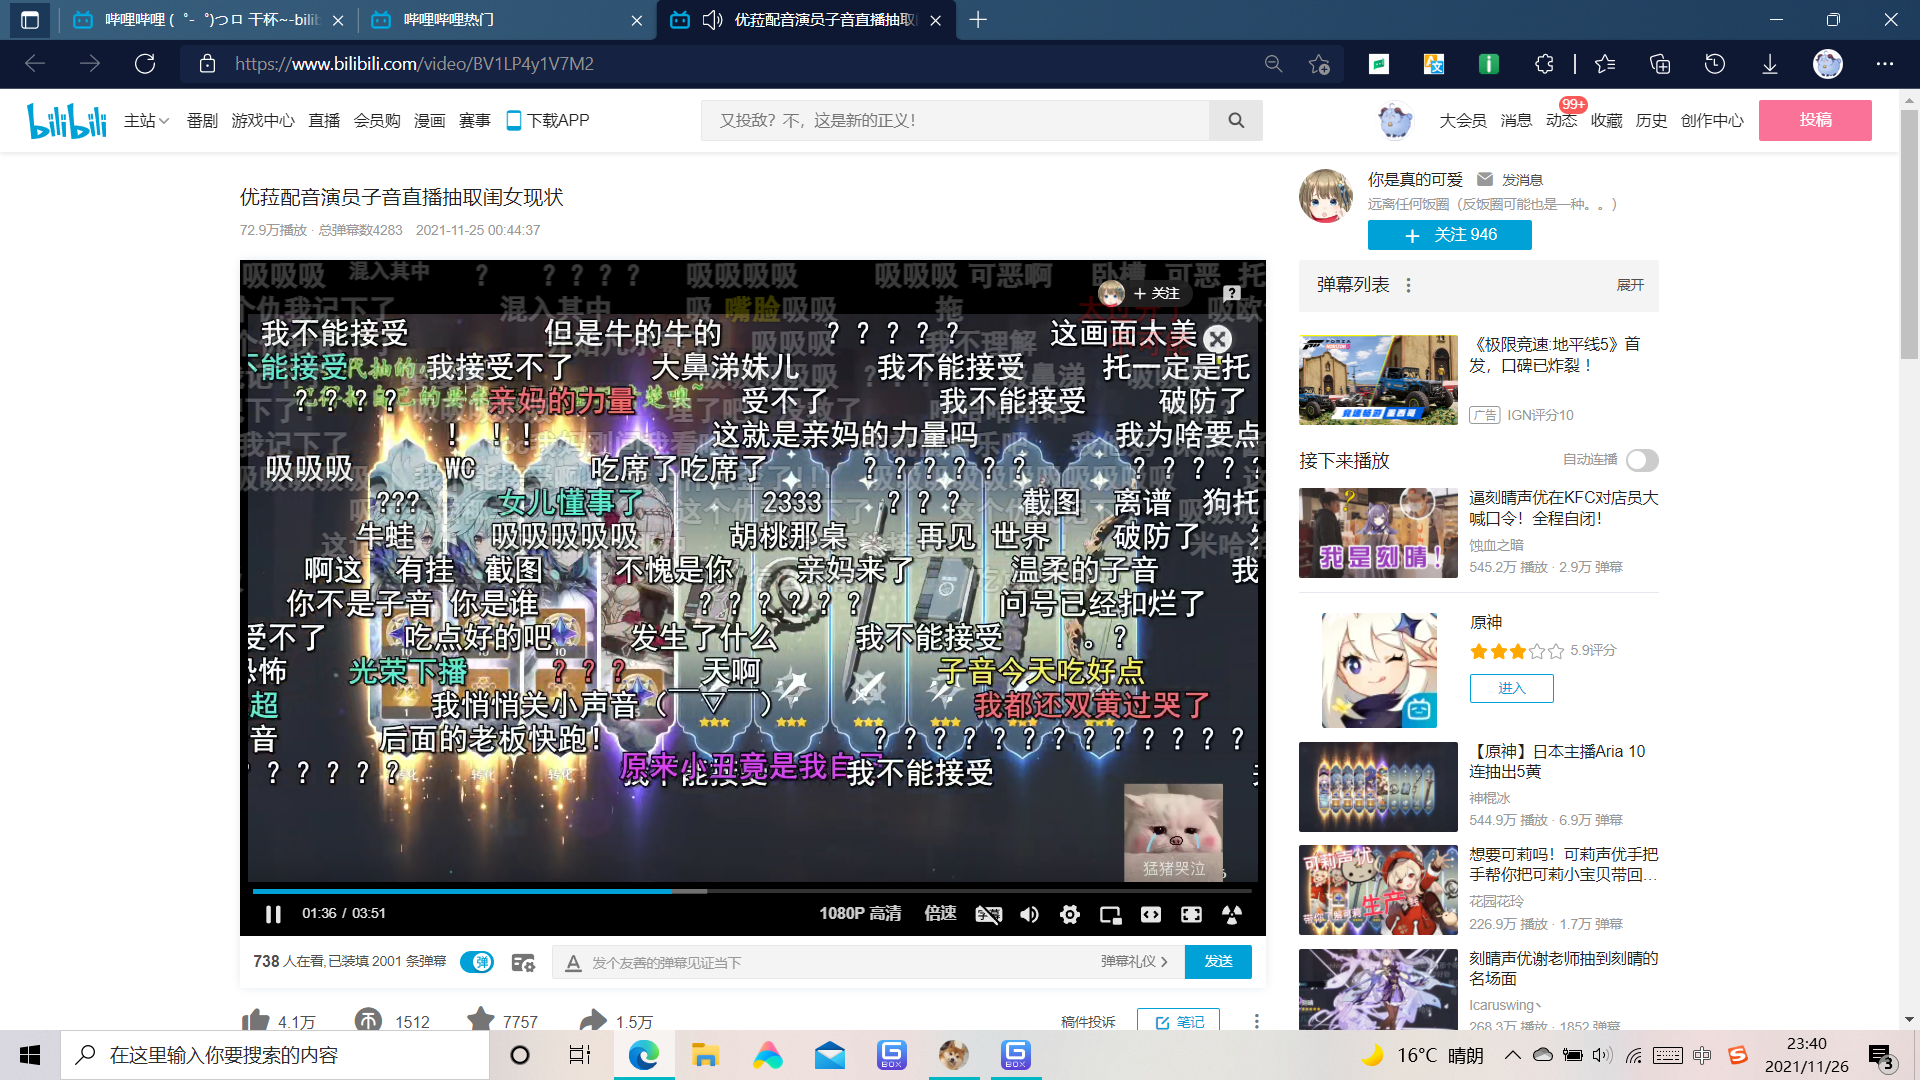
Task: Enter fullscreen mode
Action: click(1232, 914)
